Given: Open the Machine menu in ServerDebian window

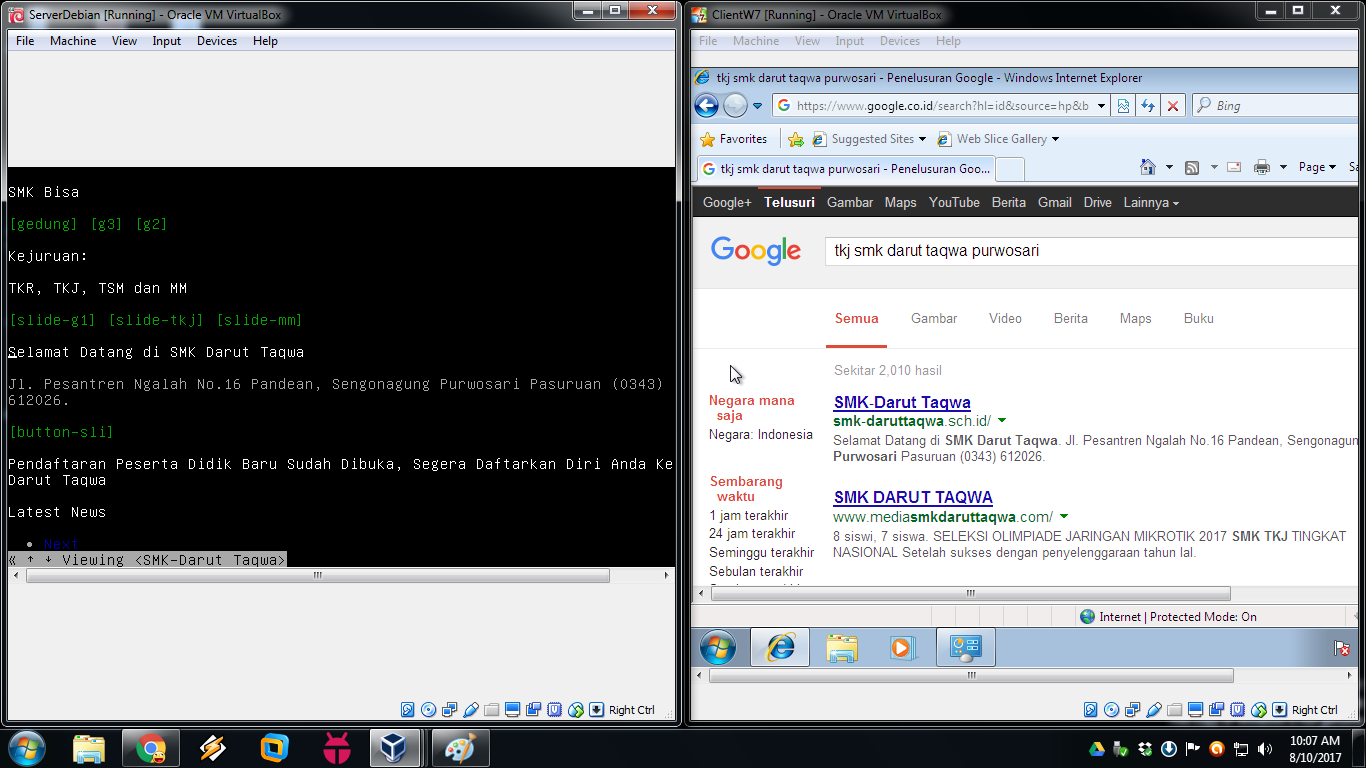Looking at the screenshot, I should click(73, 41).
